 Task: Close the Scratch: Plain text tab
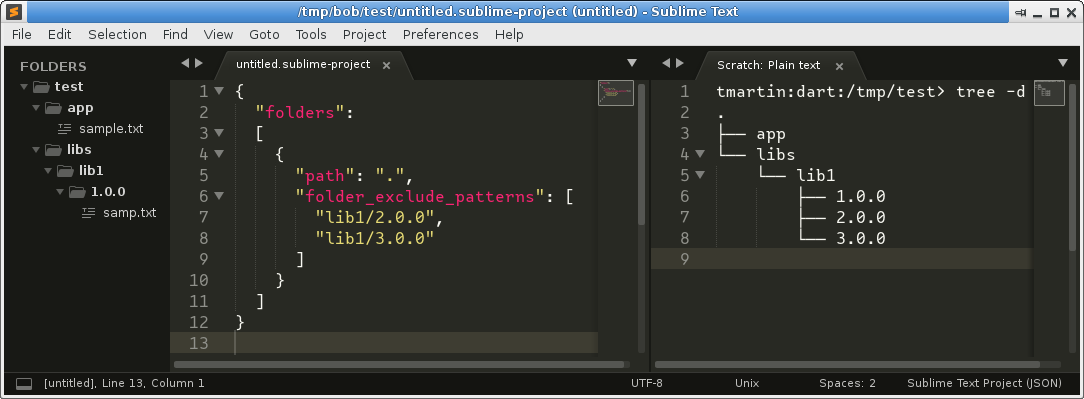tap(839, 66)
